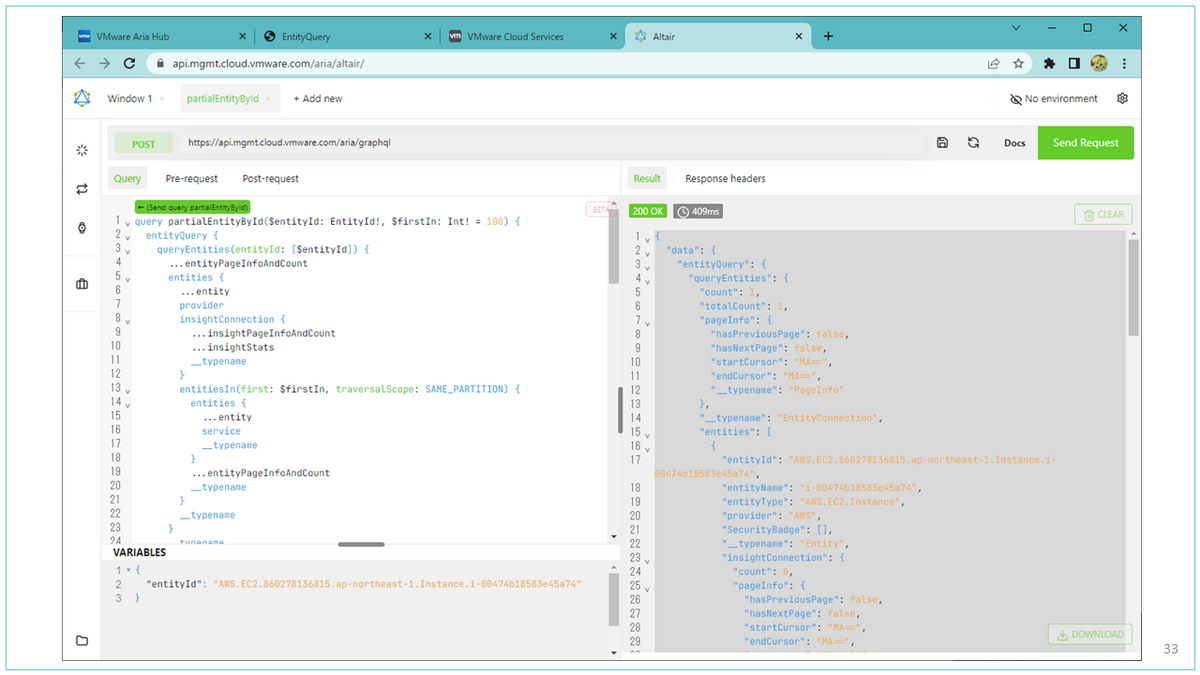
Task: Open the folder icon at sidebar bottom
Action: pos(82,640)
